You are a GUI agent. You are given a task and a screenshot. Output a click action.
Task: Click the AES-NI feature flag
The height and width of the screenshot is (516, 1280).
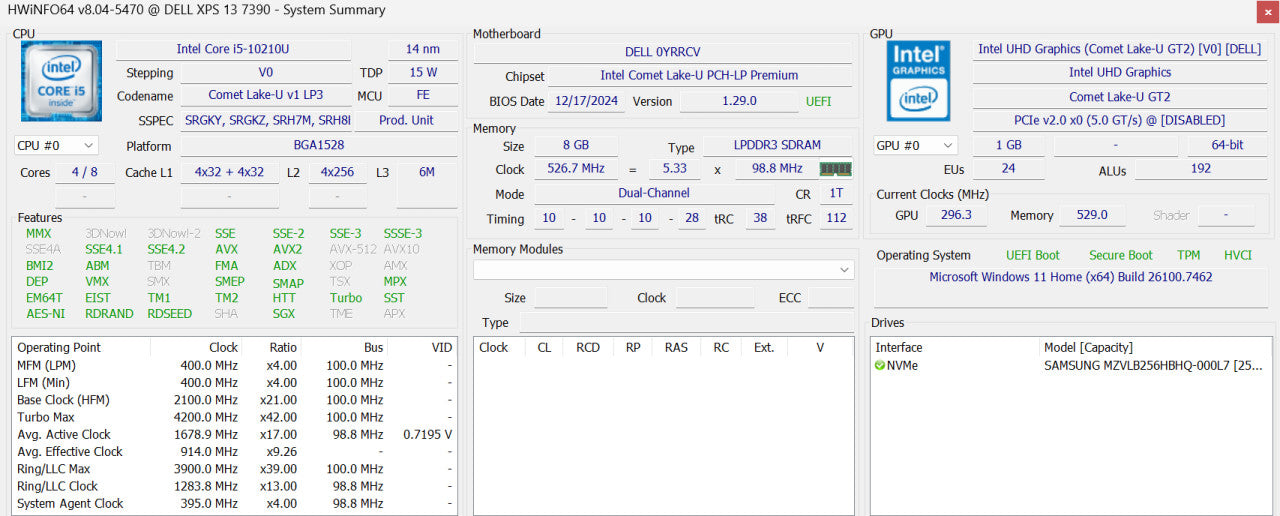pyautogui.click(x=45, y=314)
